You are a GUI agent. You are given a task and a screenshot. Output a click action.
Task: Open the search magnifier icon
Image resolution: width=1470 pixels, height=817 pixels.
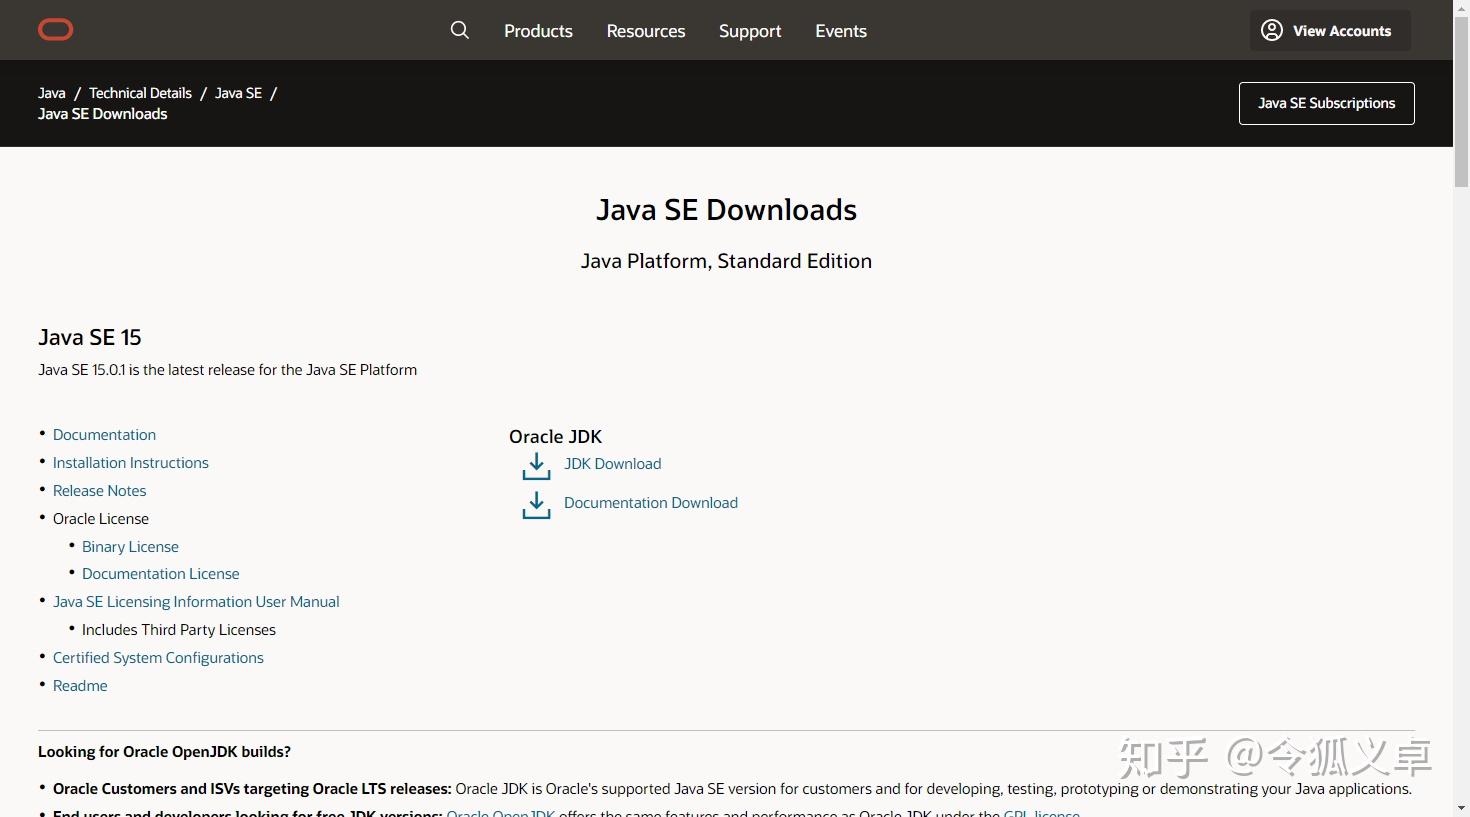point(460,30)
